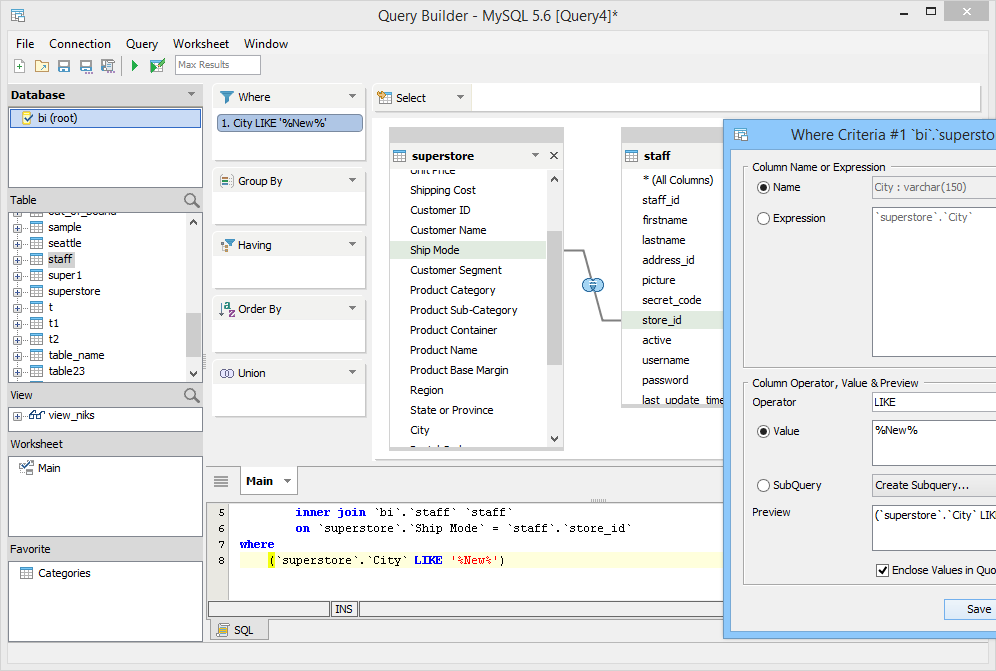Screen dimensions: 996x671
Task: Click the superstore table header icon
Action: 400,156
